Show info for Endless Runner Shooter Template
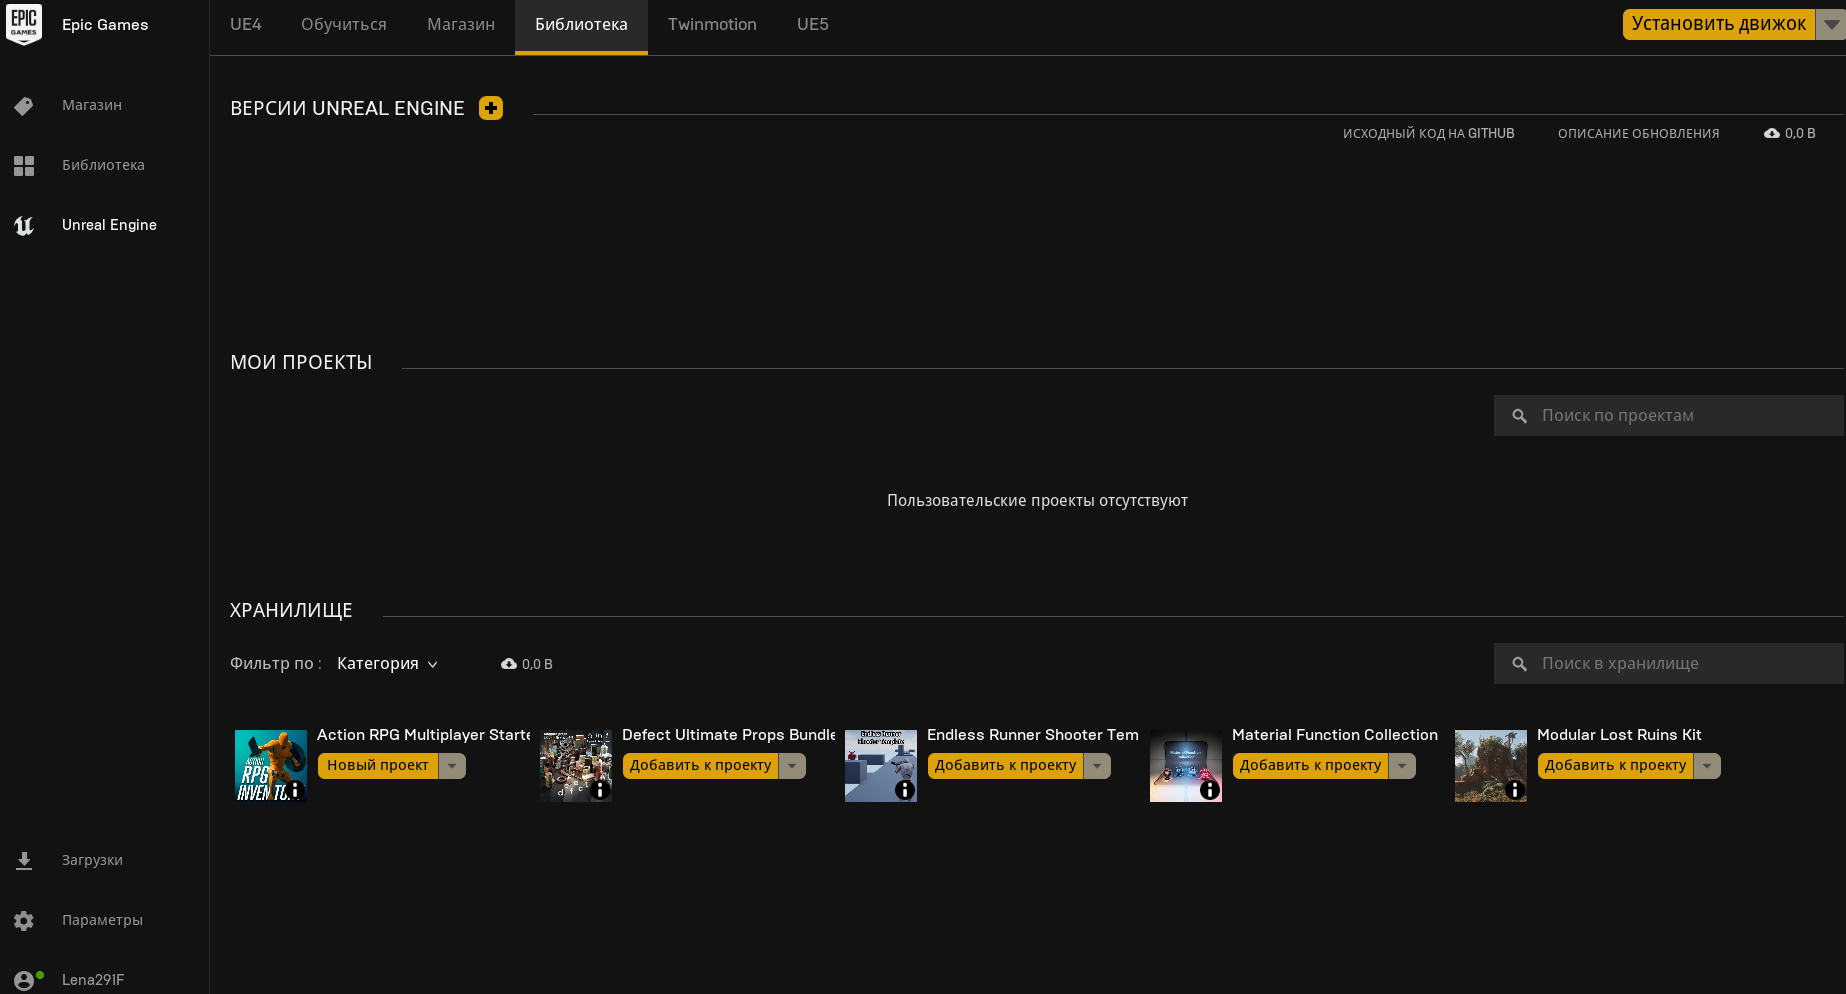Screen dimensions: 1846x994 coord(905,790)
